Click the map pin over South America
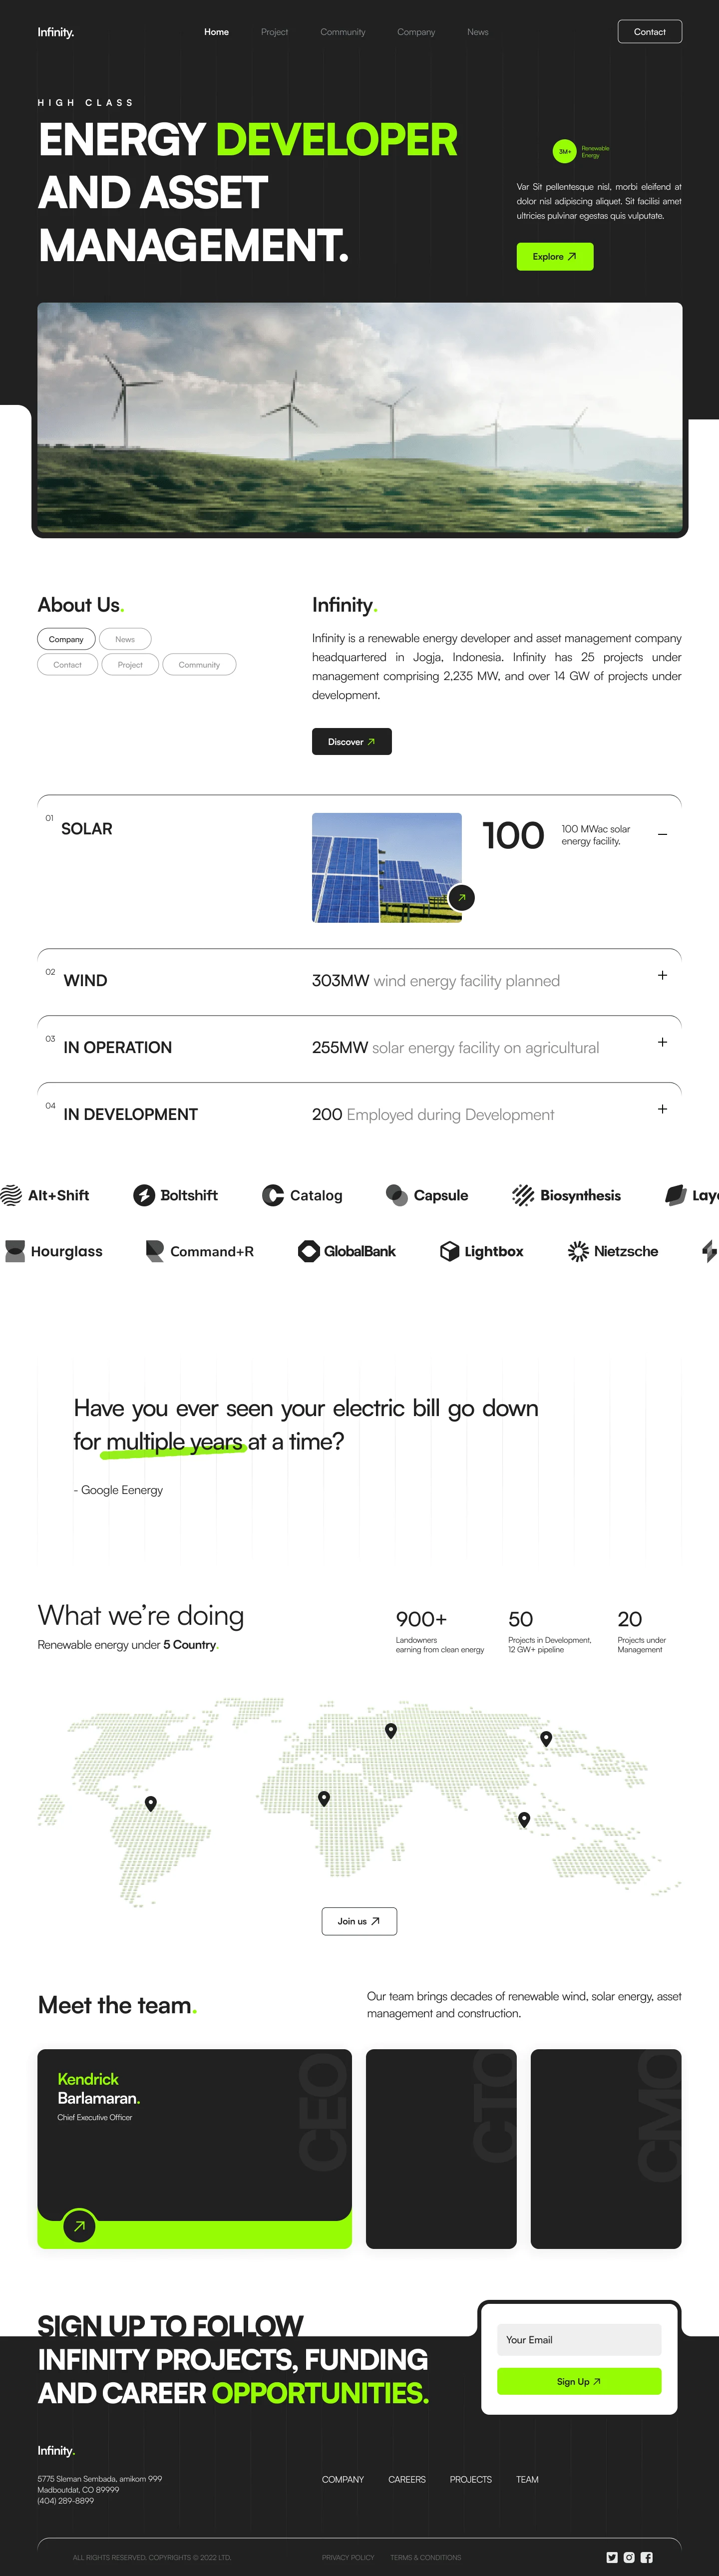The image size is (719, 2576). [x=151, y=1803]
